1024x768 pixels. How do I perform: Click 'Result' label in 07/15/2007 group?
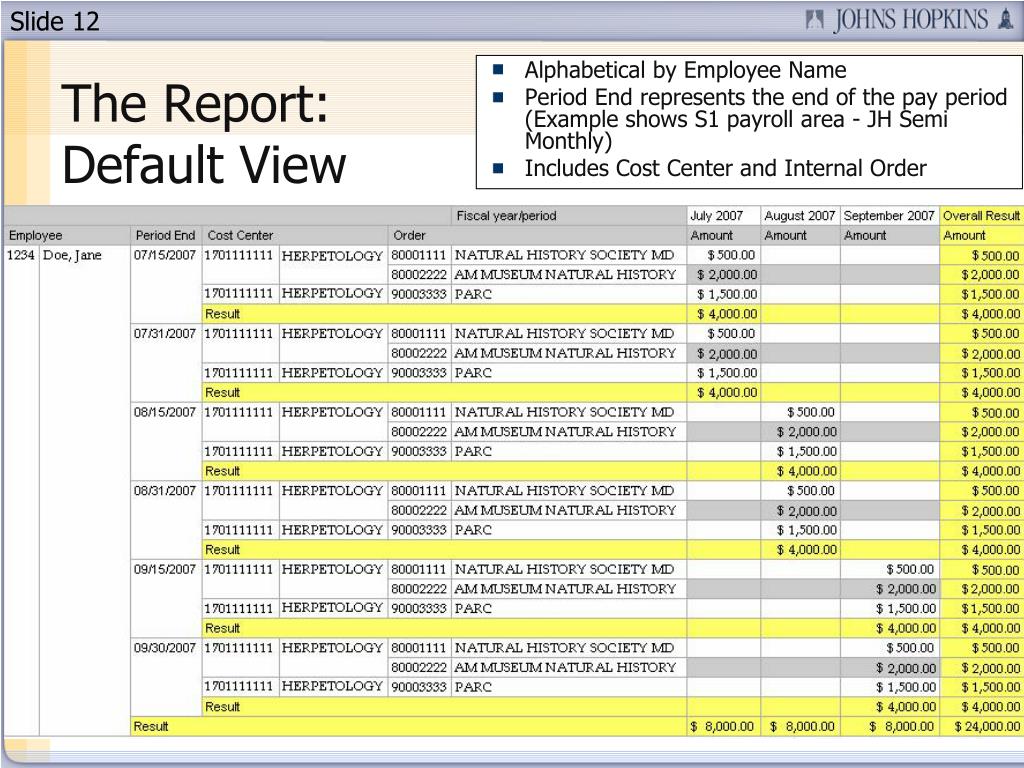coord(223,313)
